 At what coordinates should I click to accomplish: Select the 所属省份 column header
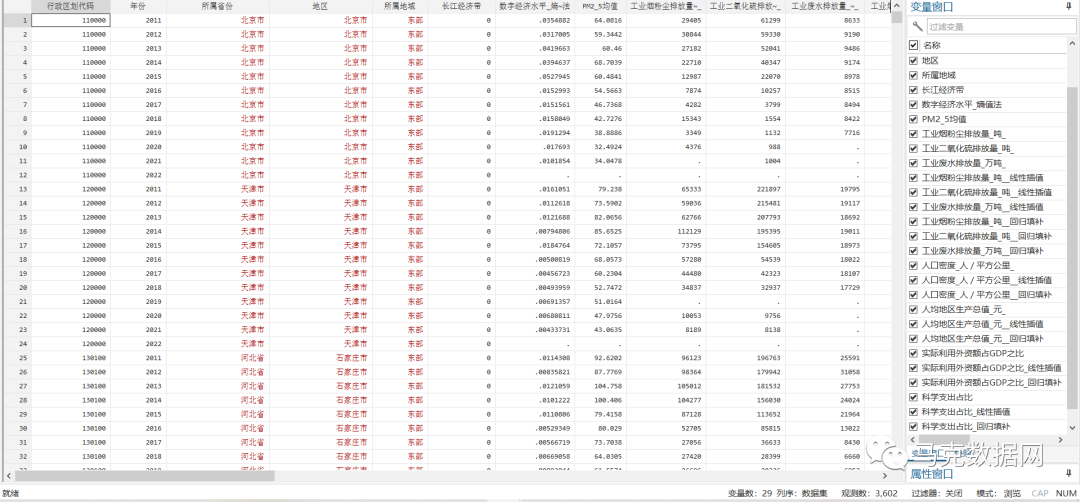click(x=218, y=6)
